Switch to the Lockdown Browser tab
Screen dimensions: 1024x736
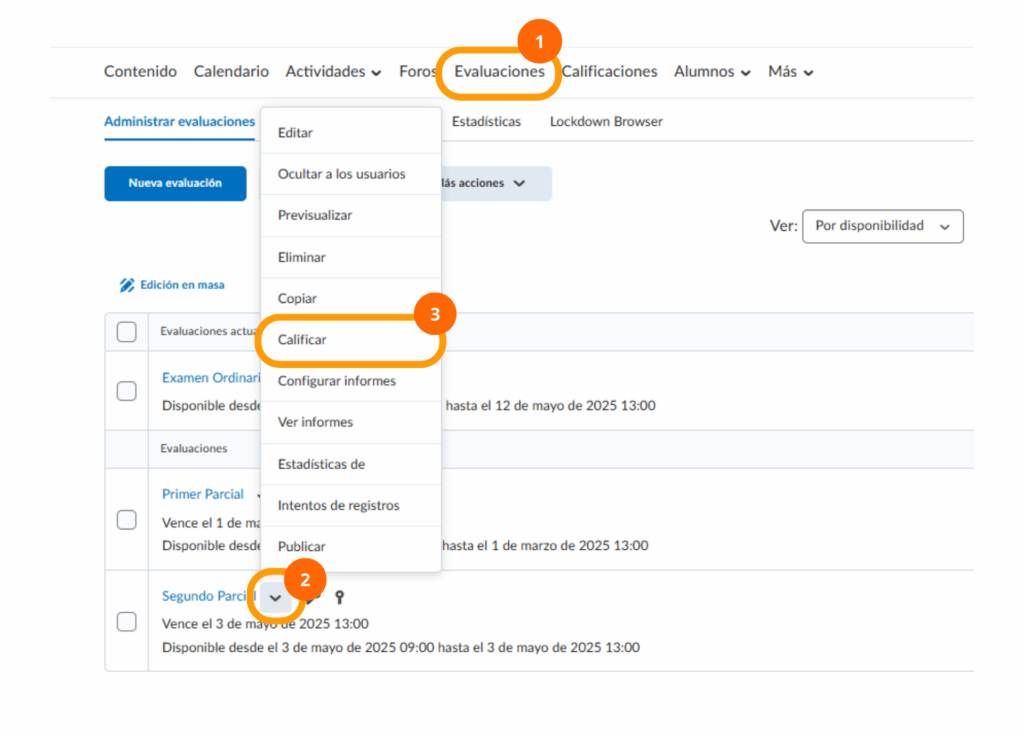tap(606, 122)
